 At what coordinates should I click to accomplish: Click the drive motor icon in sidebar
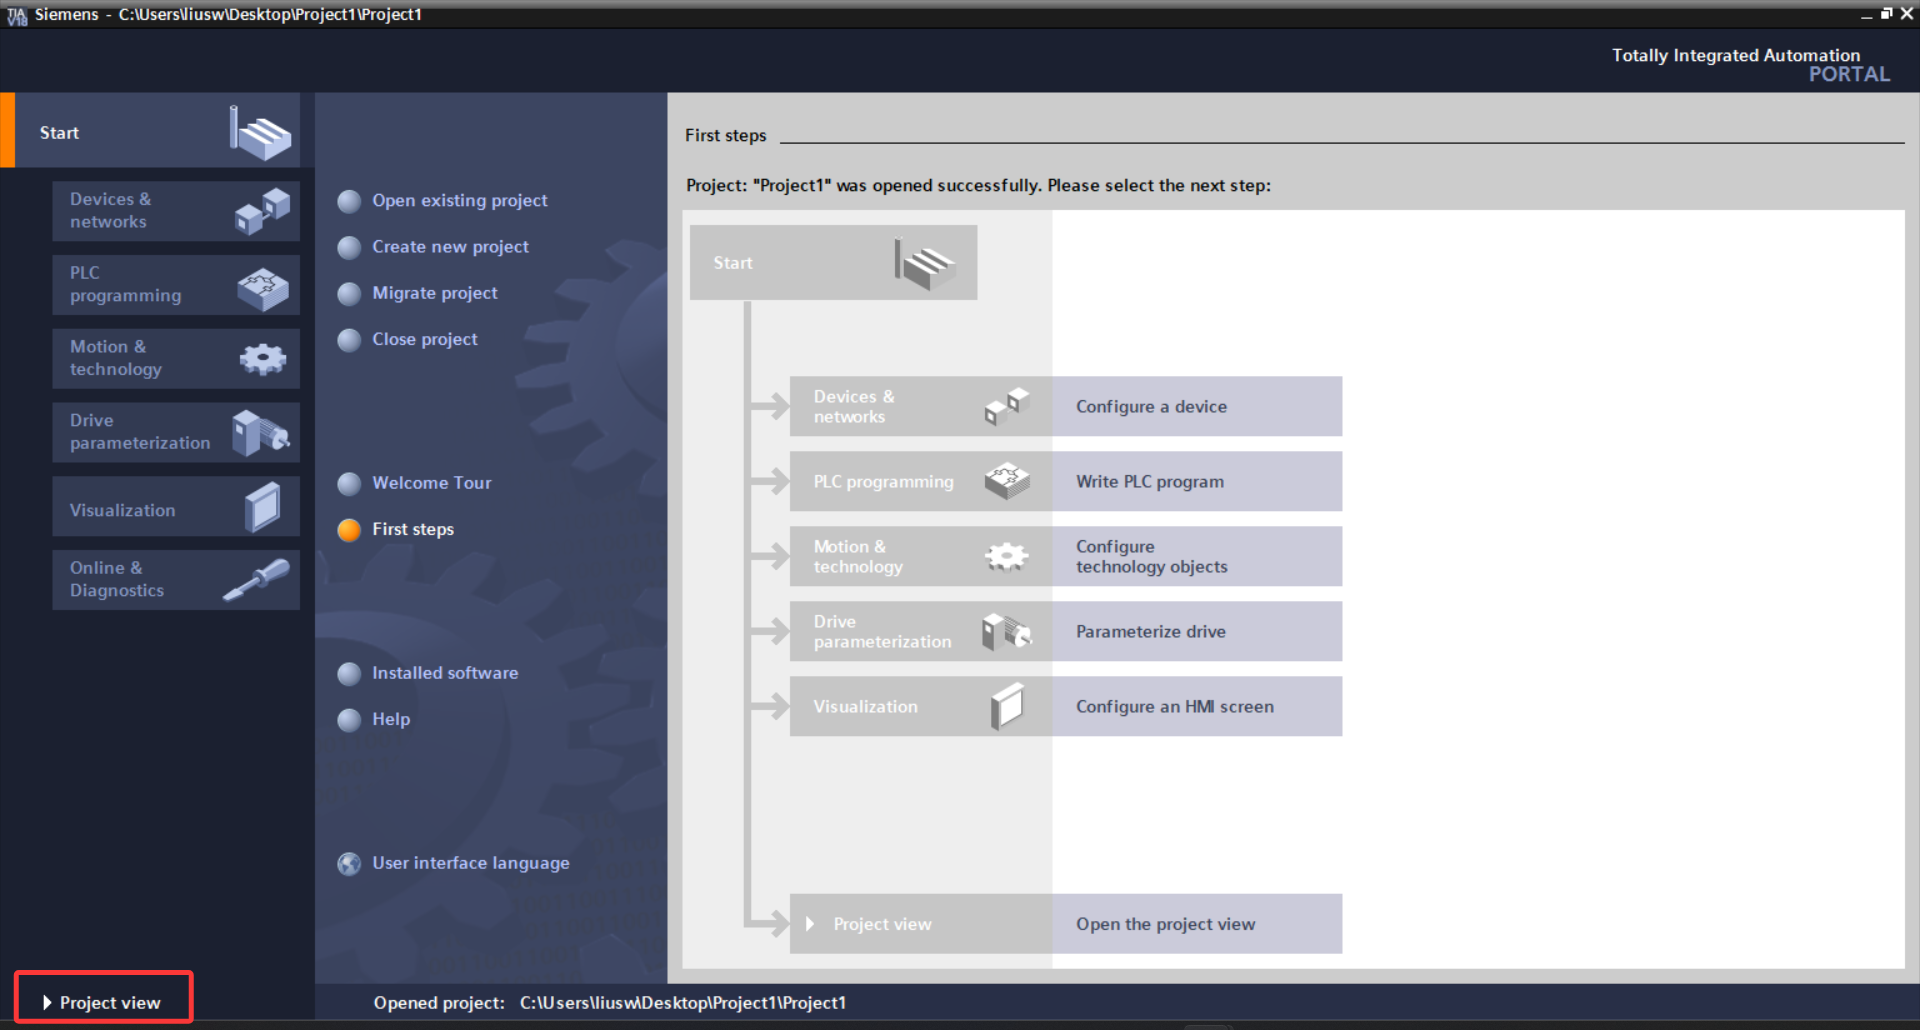click(x=261, y=433)
